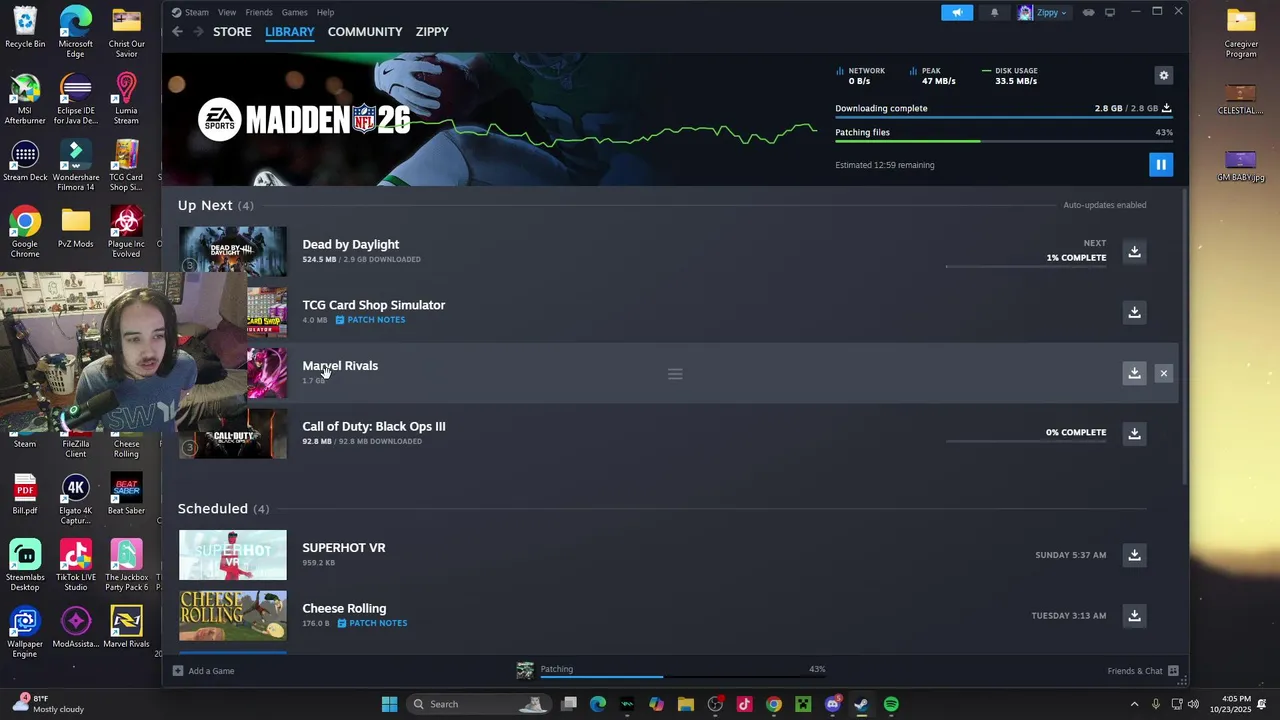
Task: Select the Marvel Rivals title
Action: tap(340, 365)
